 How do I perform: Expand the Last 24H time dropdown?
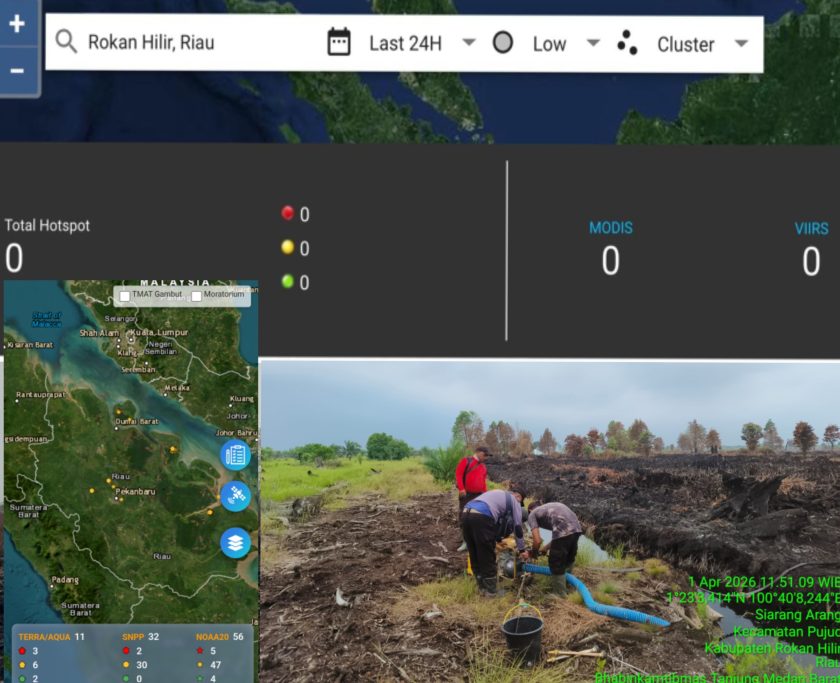tap(468, 43)
